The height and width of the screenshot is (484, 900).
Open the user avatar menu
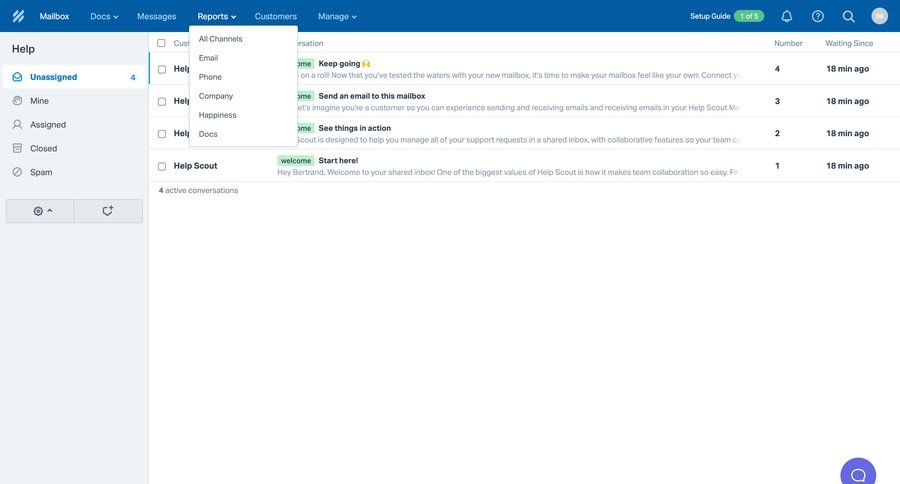click(879, 16)
